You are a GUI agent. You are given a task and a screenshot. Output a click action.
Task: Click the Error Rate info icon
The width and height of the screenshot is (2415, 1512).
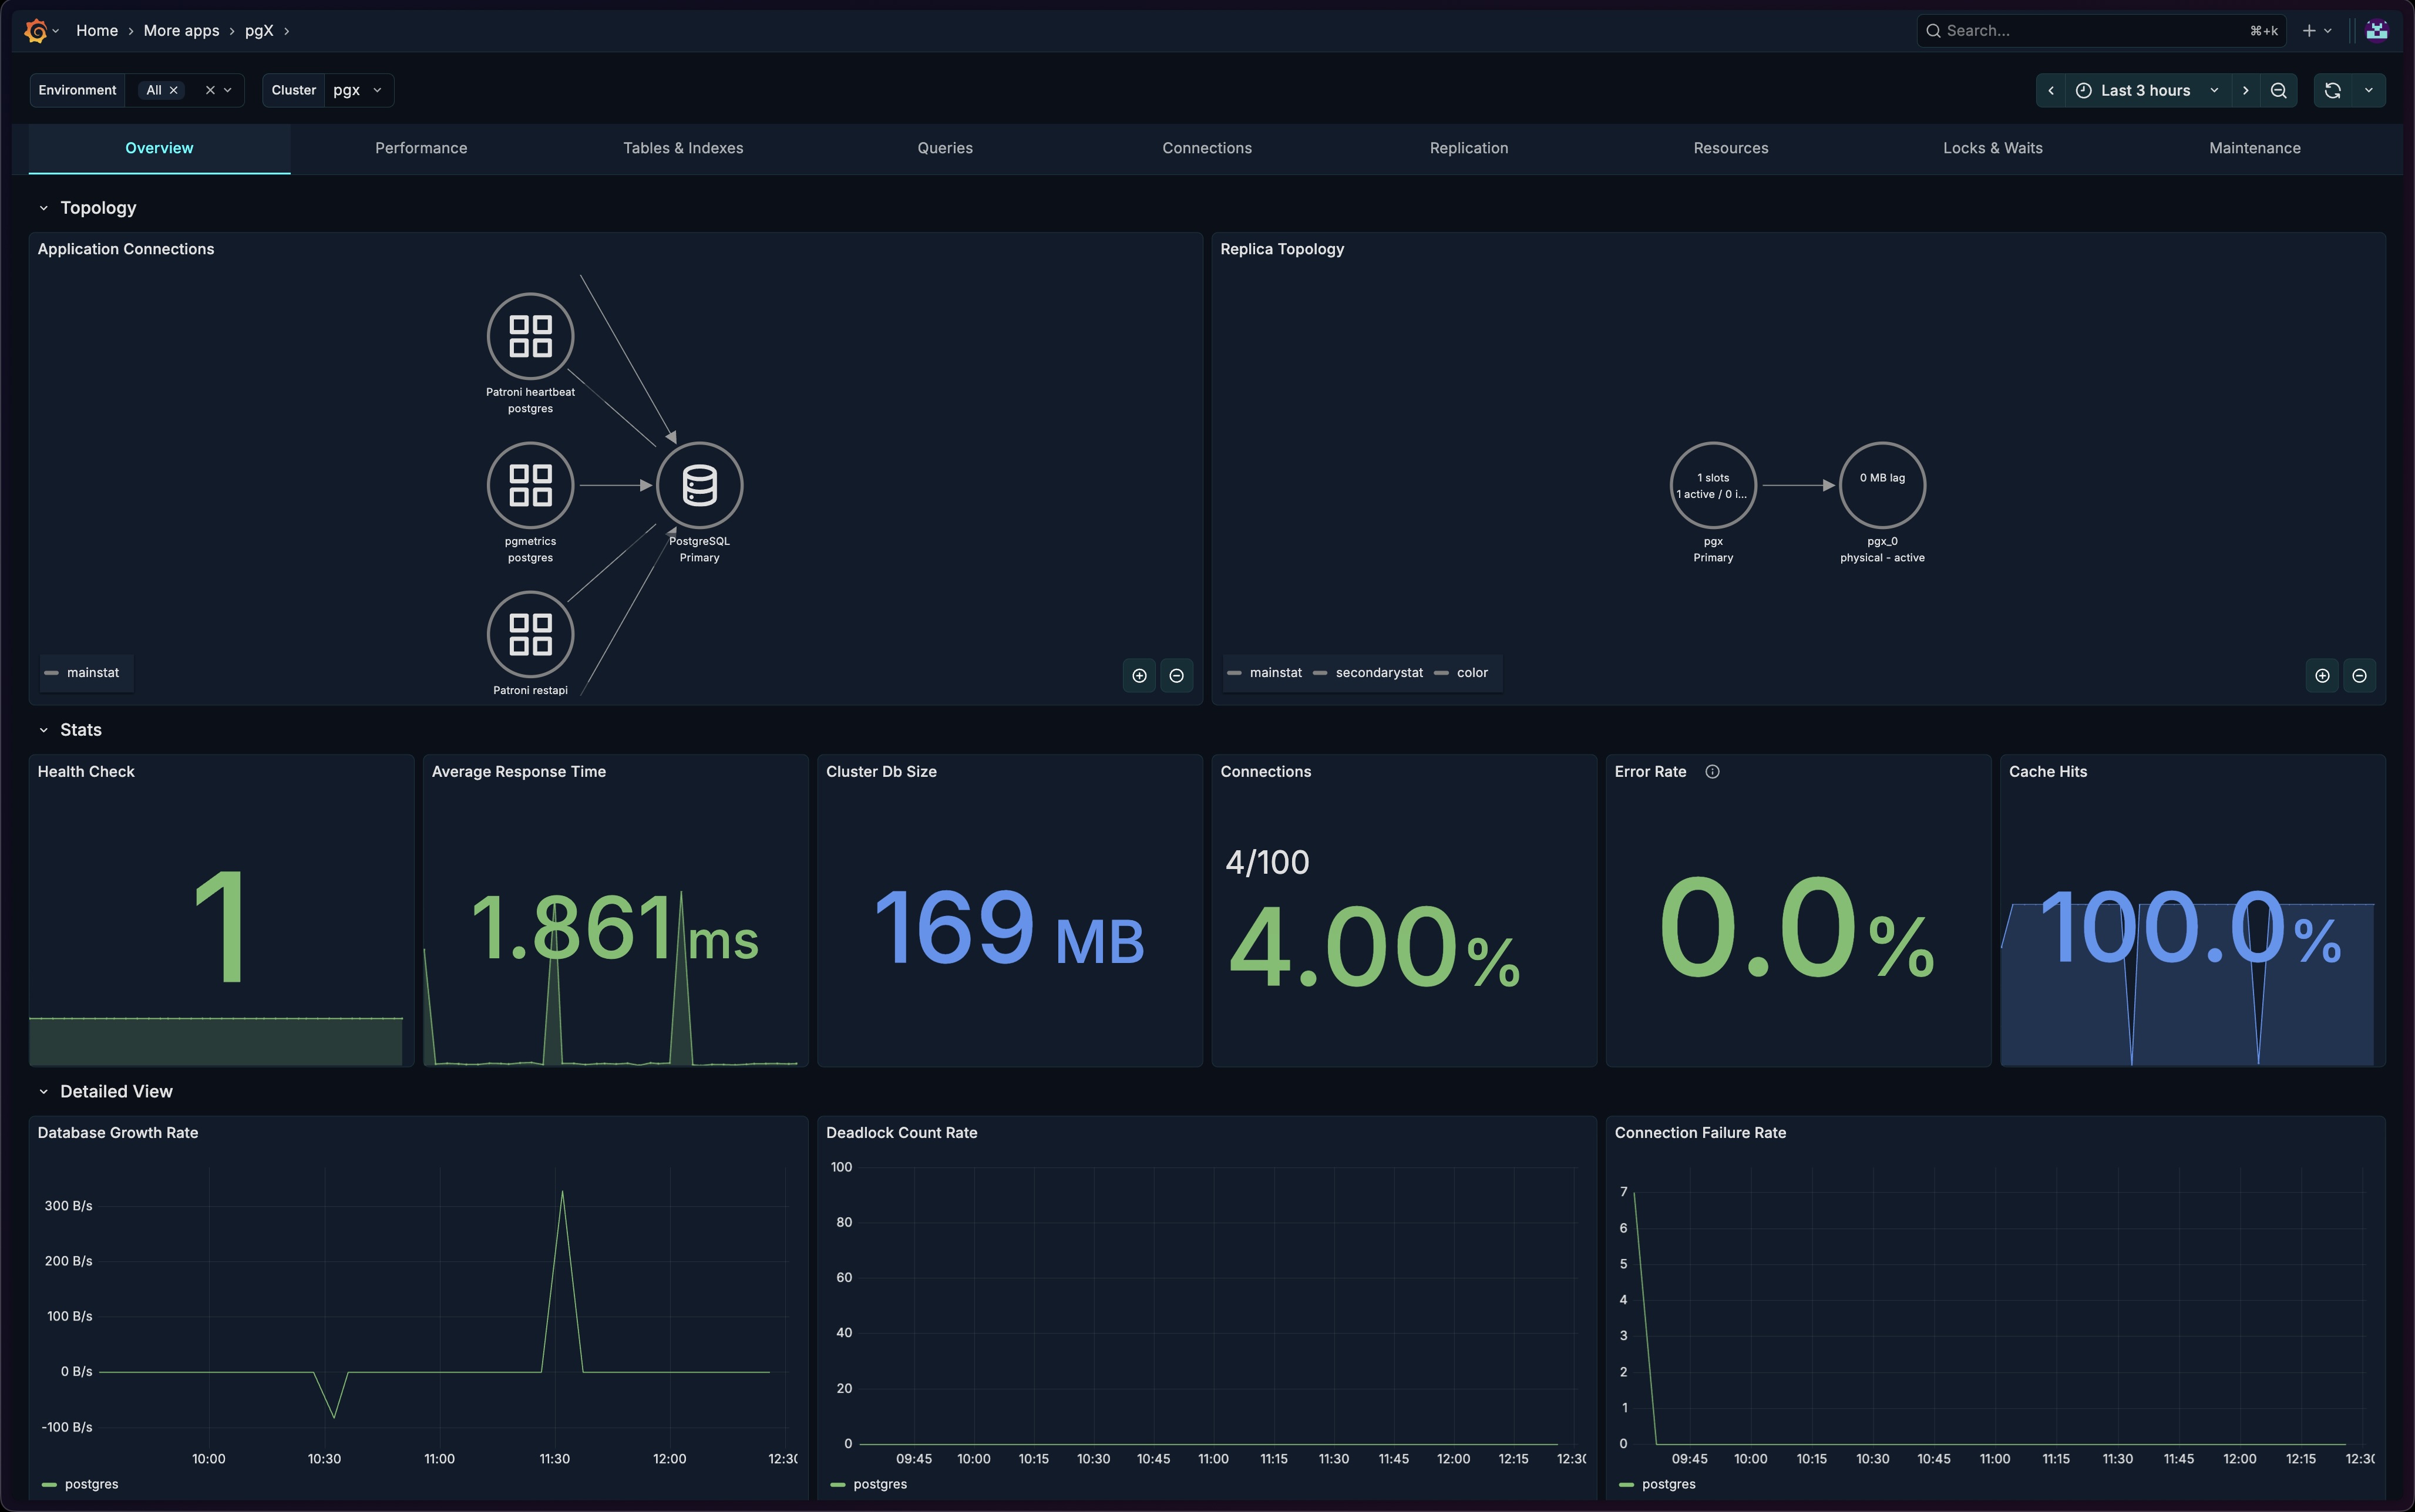1712,771
